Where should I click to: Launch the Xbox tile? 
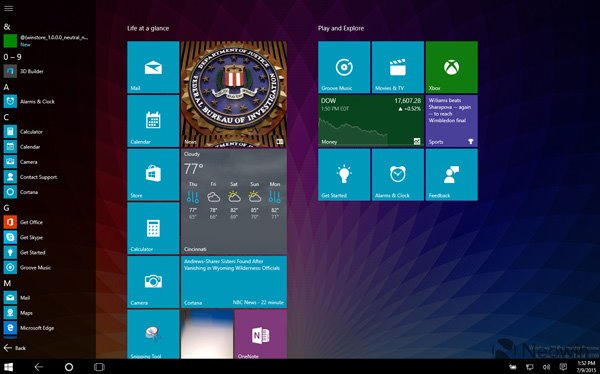pyautogui.click(x=452, y=67)
